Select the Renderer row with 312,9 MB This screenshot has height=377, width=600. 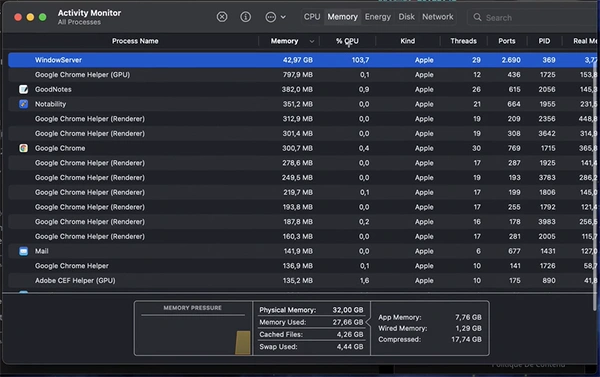302,119
